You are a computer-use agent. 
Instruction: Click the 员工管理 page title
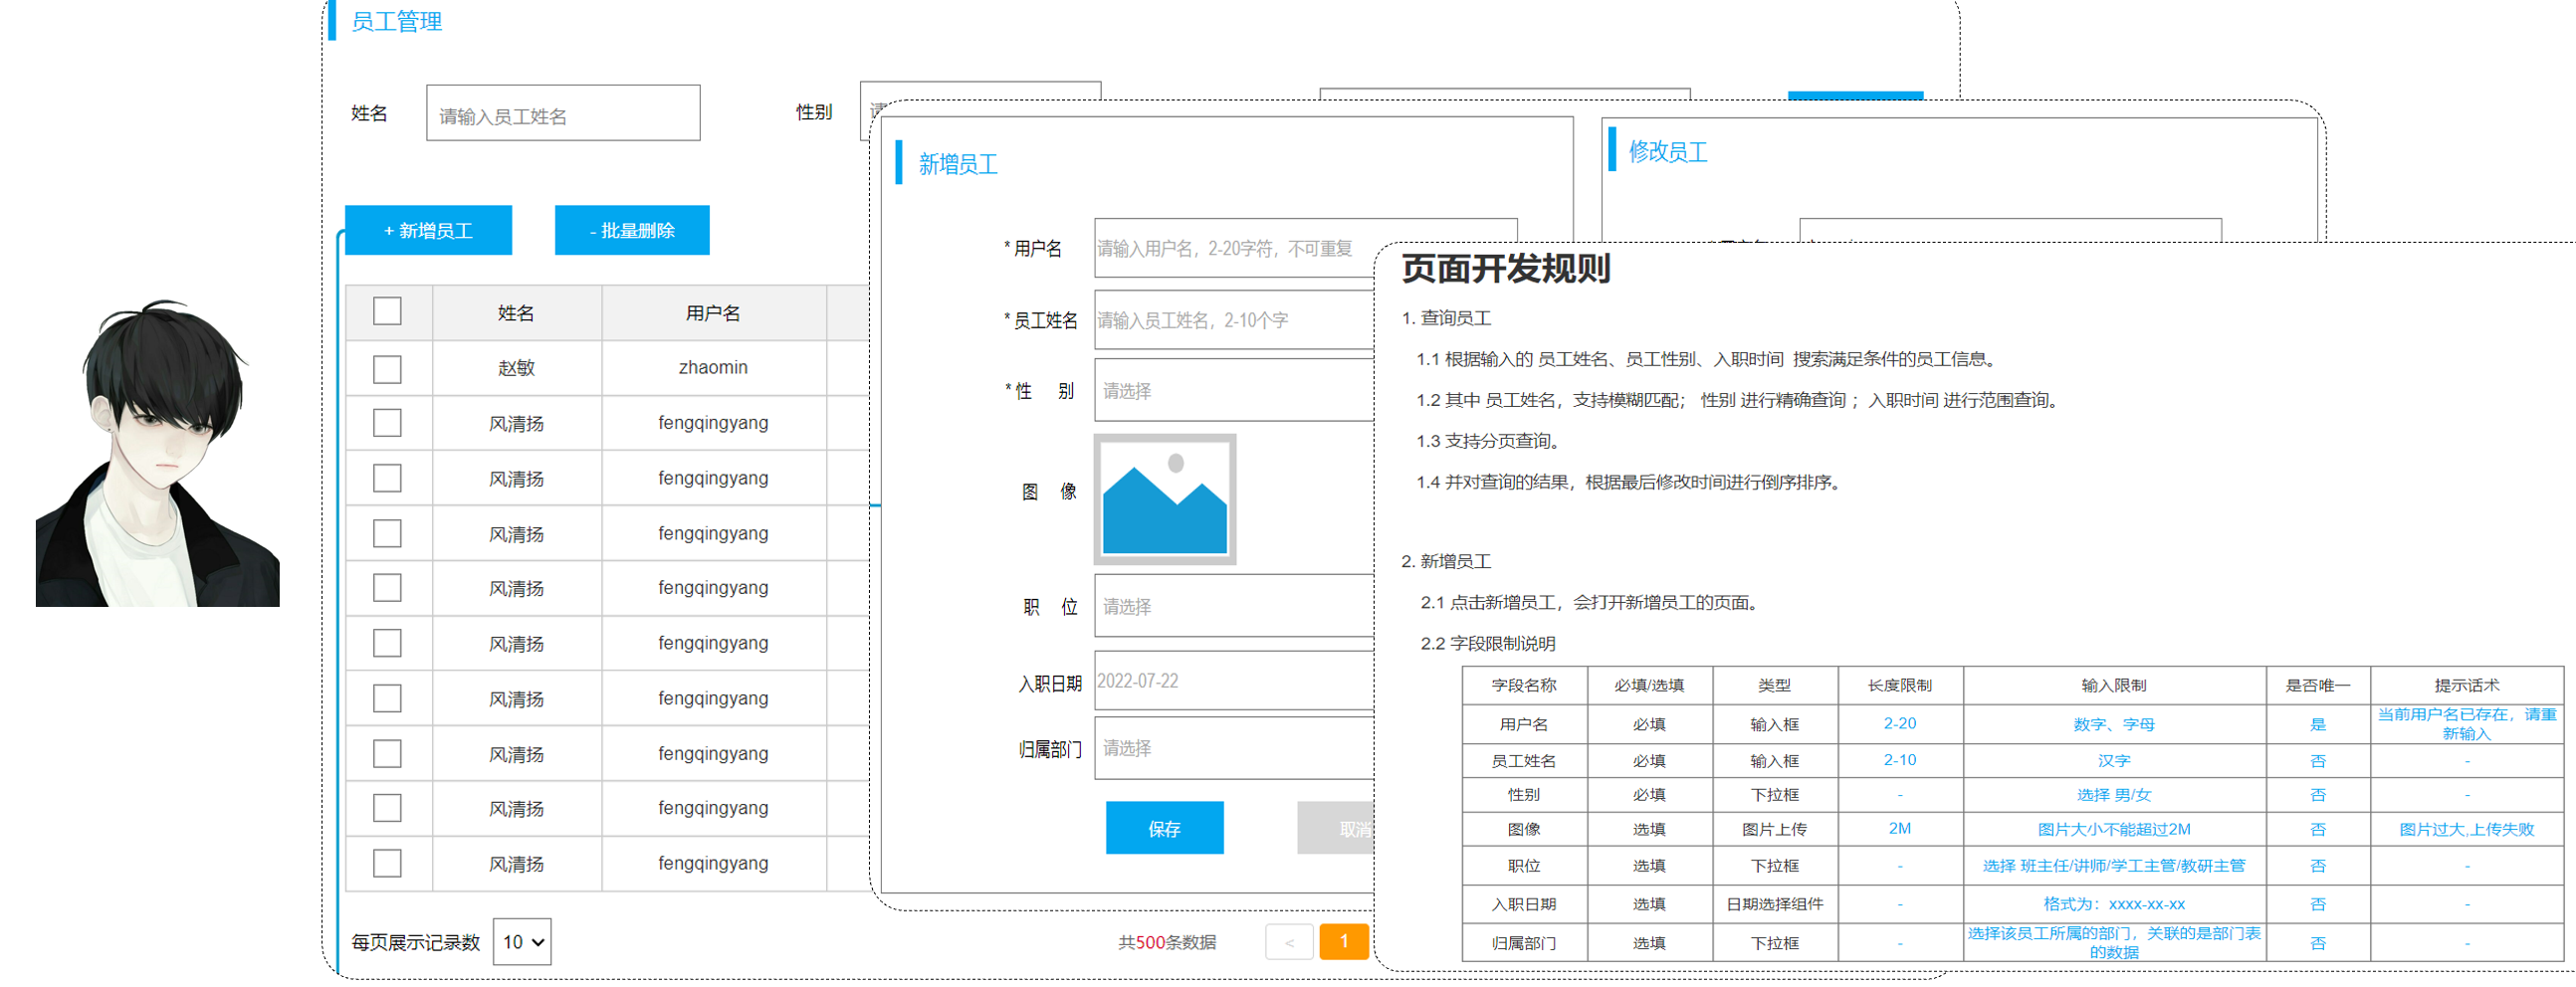click(x=397, y=21)
